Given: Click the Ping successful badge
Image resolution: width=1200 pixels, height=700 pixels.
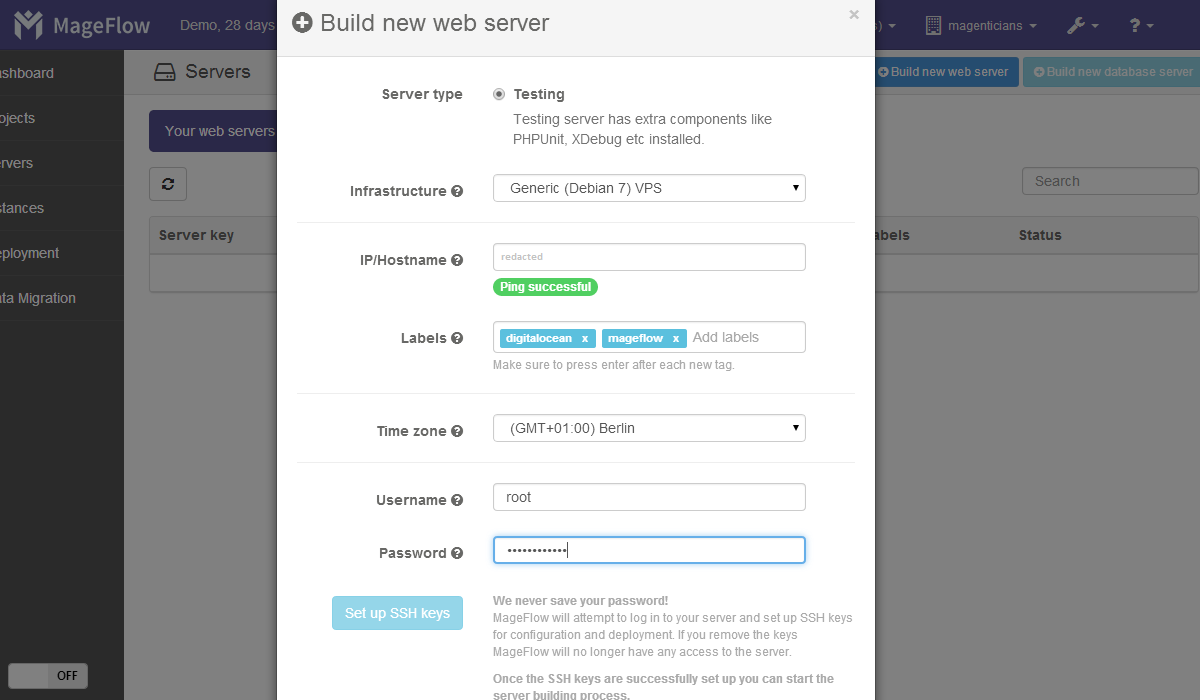Looking at the screenshot, I should coord(545,287).
